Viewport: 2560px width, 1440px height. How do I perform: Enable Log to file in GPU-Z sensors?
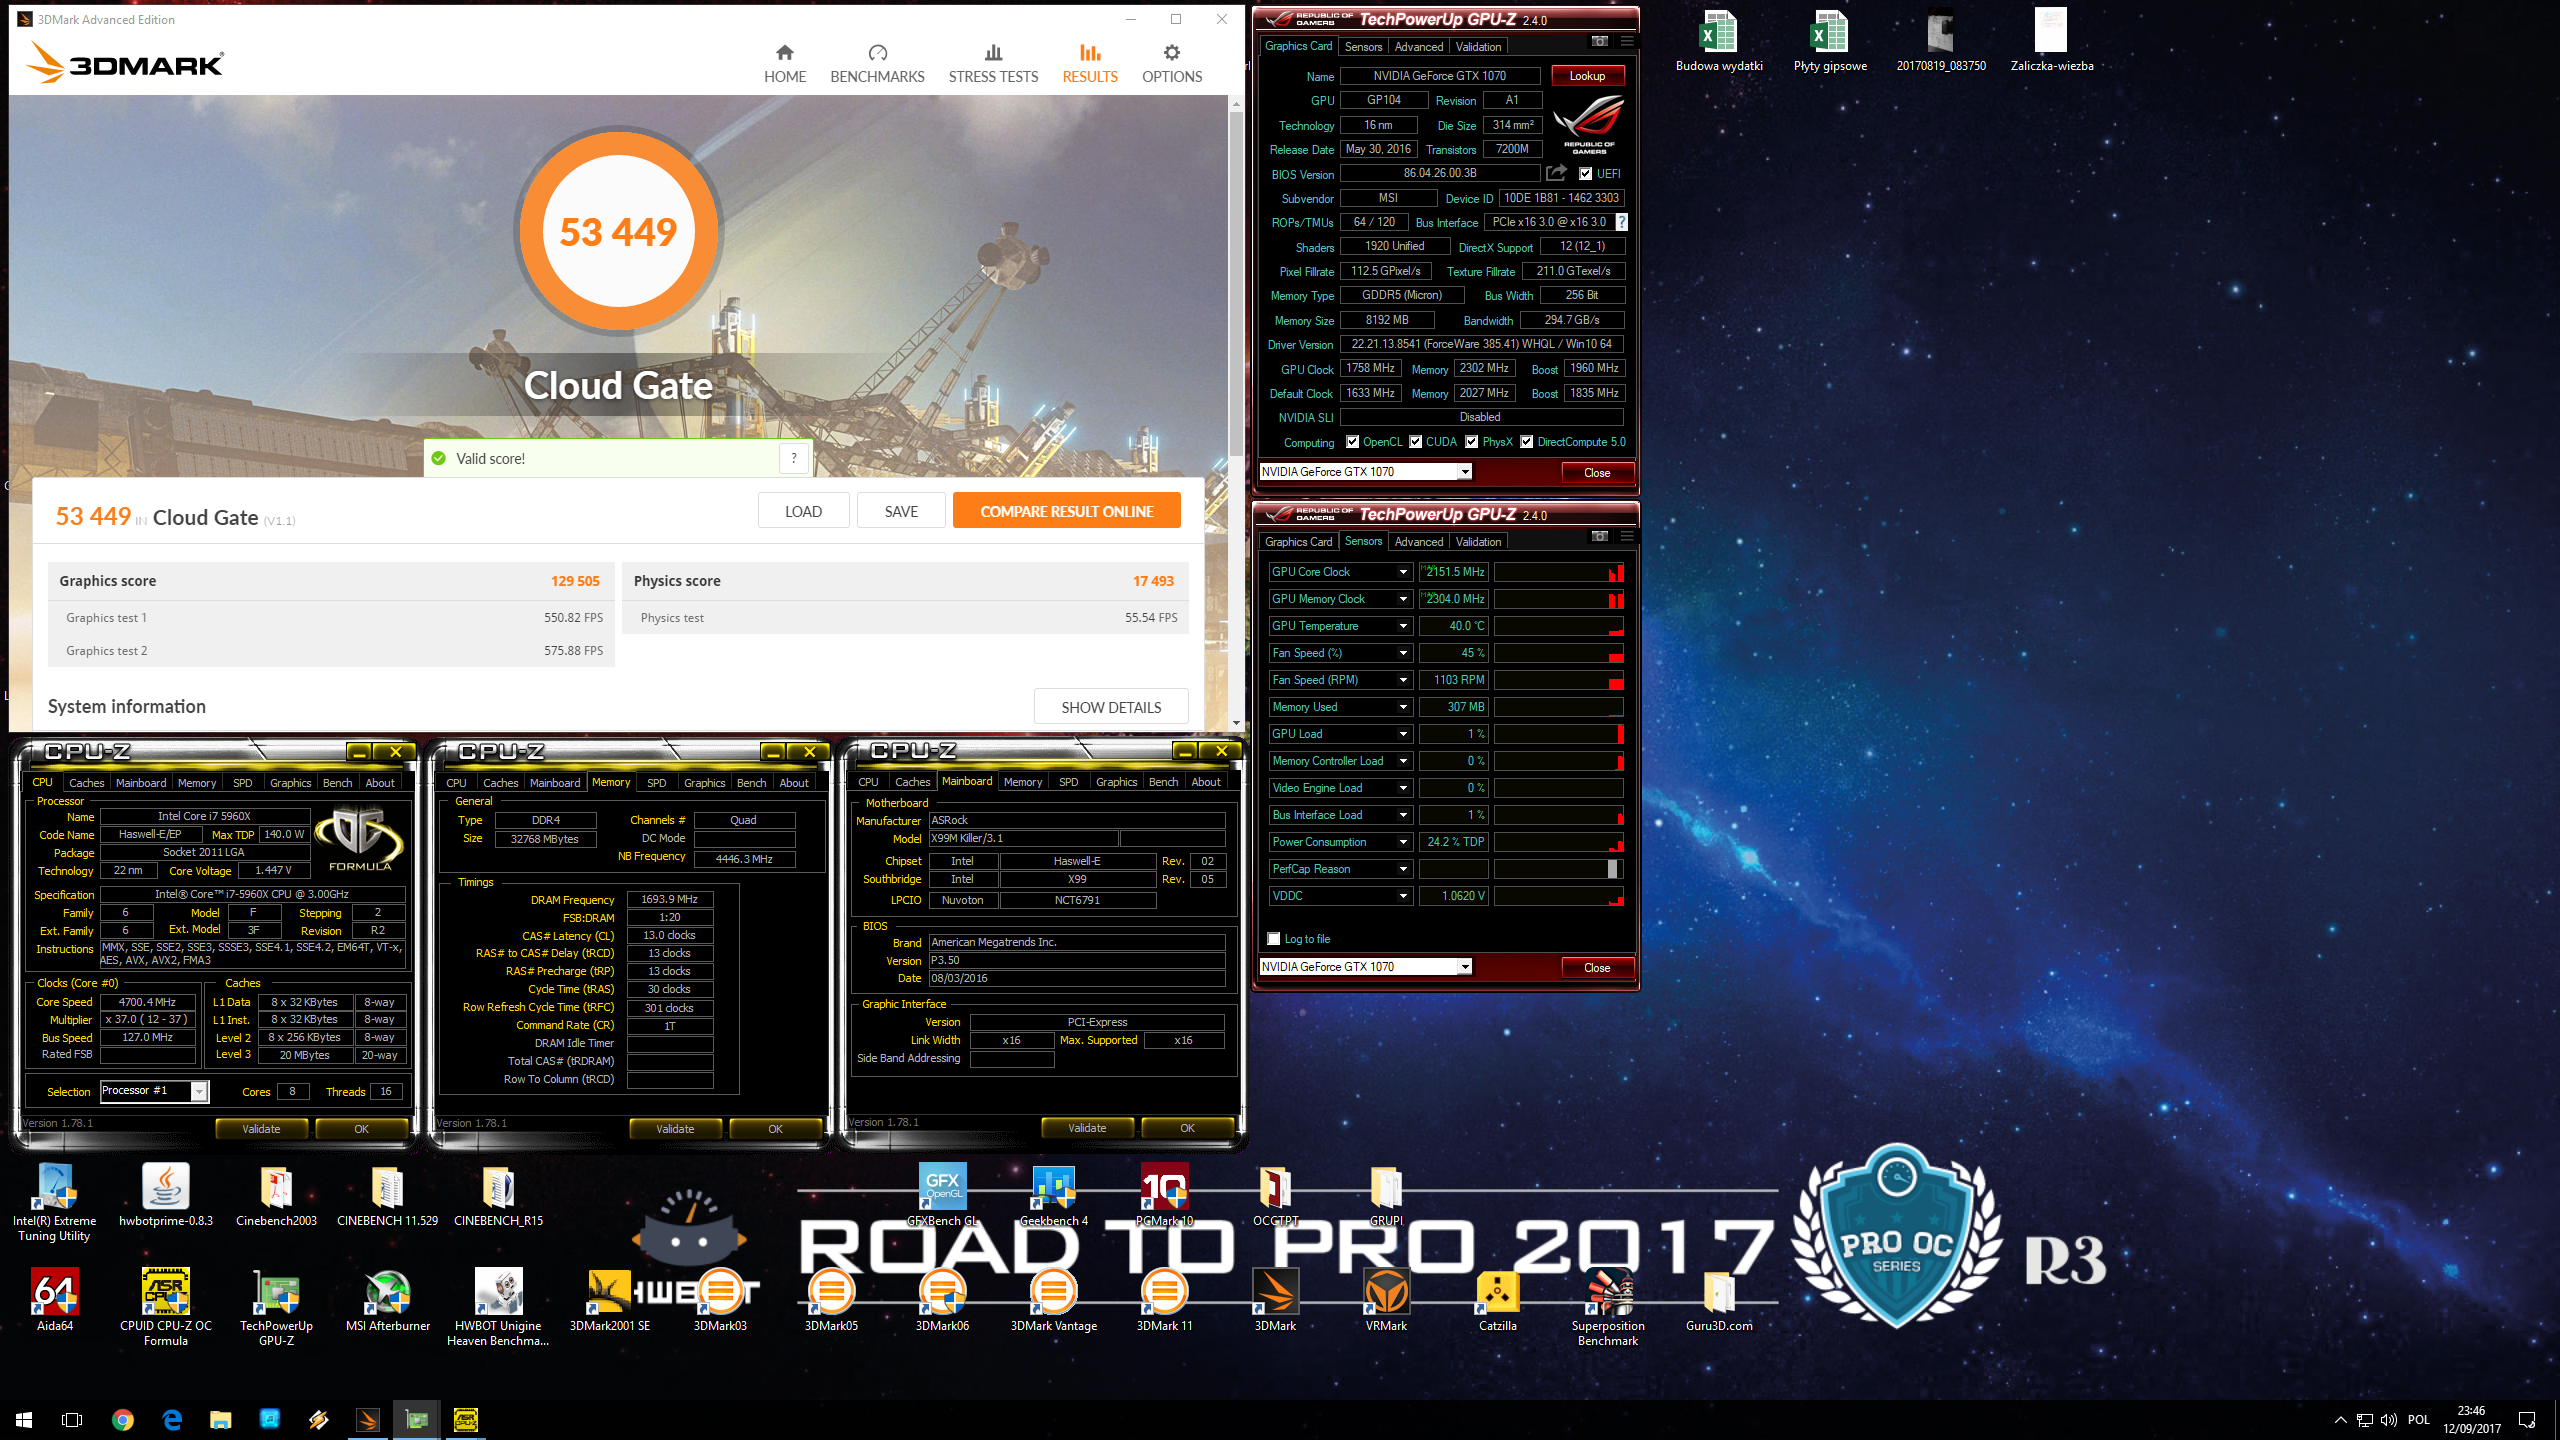(x=1273, y=939)
